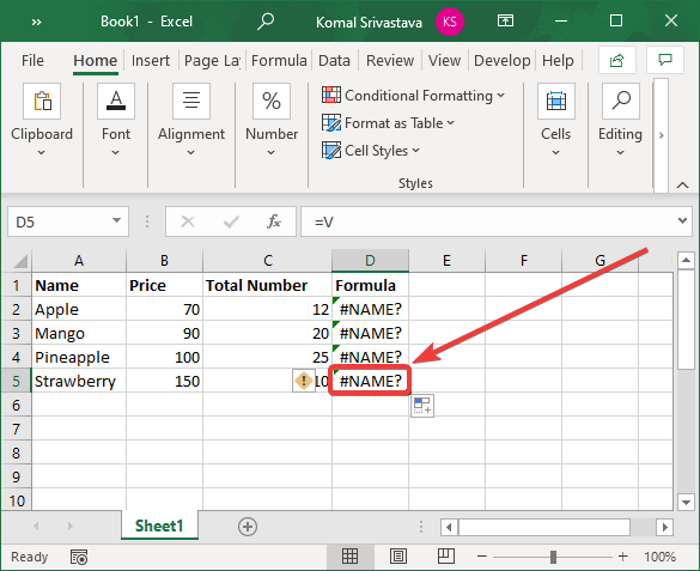Image resolution: width=700 pixels, height=571 pixels.
Task: Open the Name Box dropdown arrow
Action: click(x=117, y=221)
